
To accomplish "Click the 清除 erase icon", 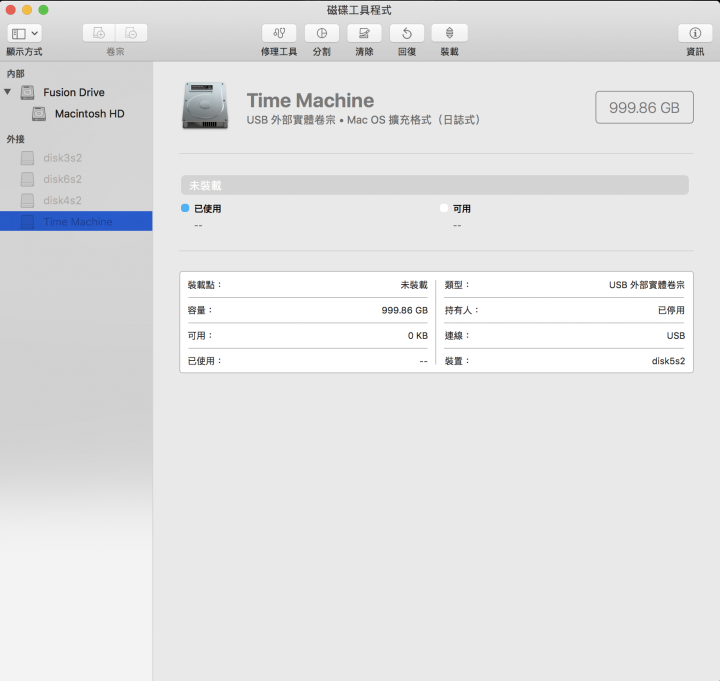I will [x=364, y=33].
